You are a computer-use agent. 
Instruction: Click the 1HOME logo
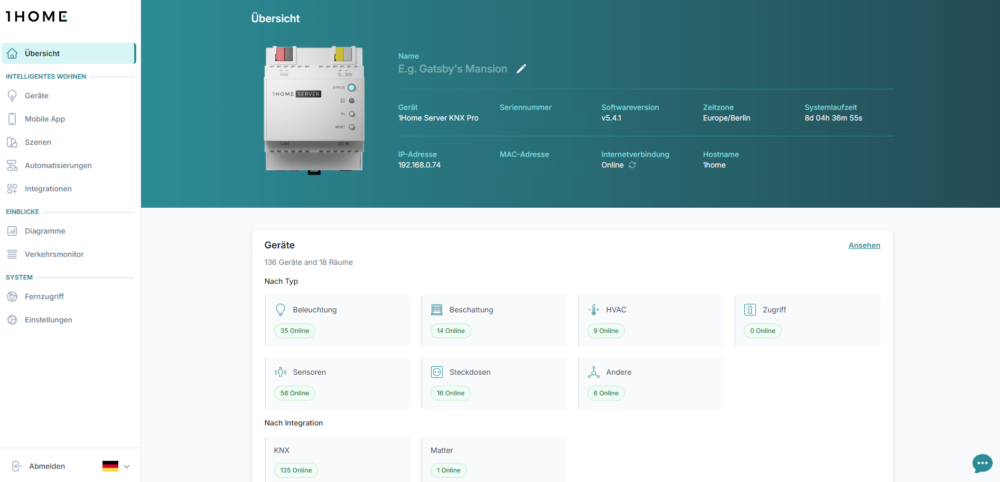coord(36,17)
